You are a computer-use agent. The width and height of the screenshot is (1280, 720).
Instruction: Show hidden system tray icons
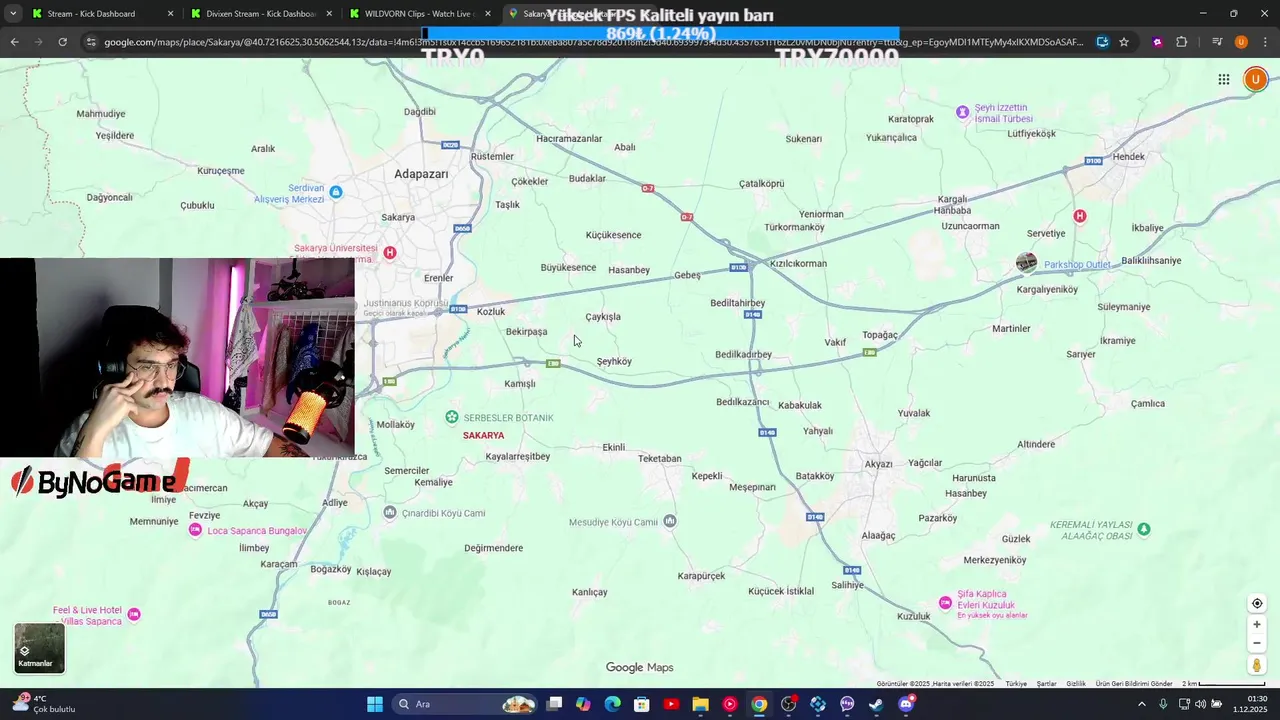pos(1142,704)
